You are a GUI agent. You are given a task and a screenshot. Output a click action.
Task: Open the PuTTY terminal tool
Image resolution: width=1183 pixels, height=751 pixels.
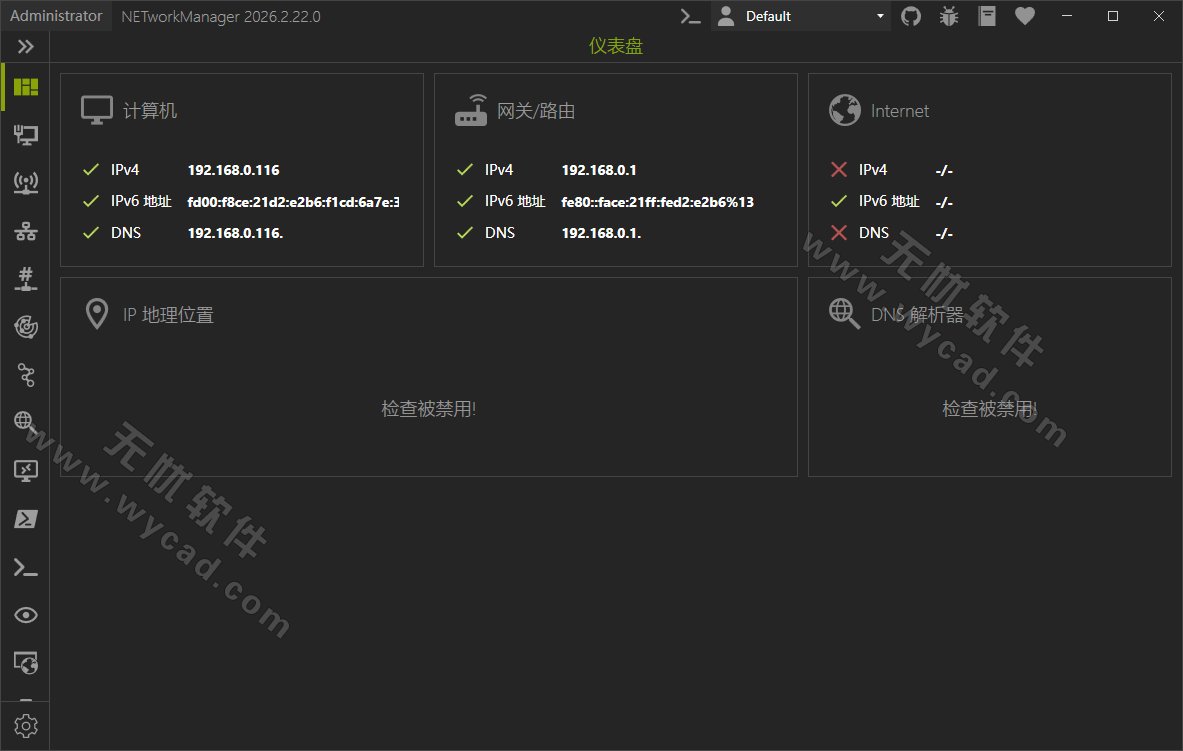click(25, 567)
